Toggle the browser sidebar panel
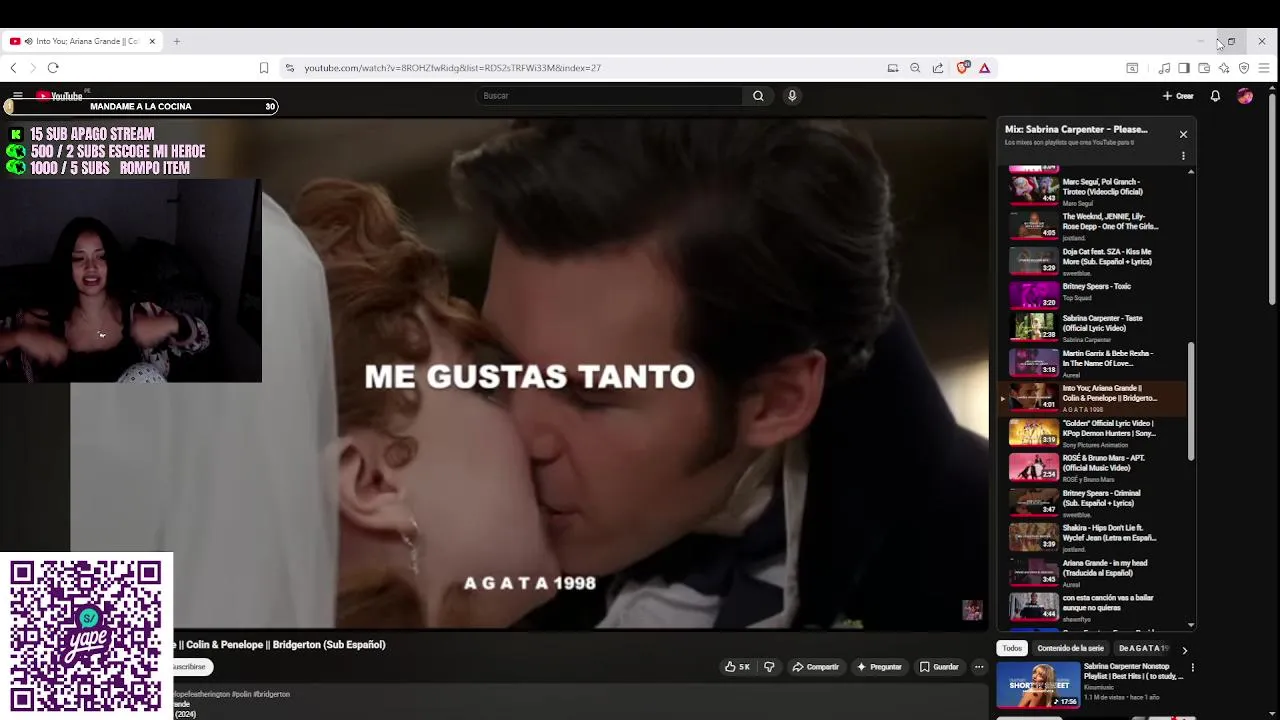 pos(1184,68)
